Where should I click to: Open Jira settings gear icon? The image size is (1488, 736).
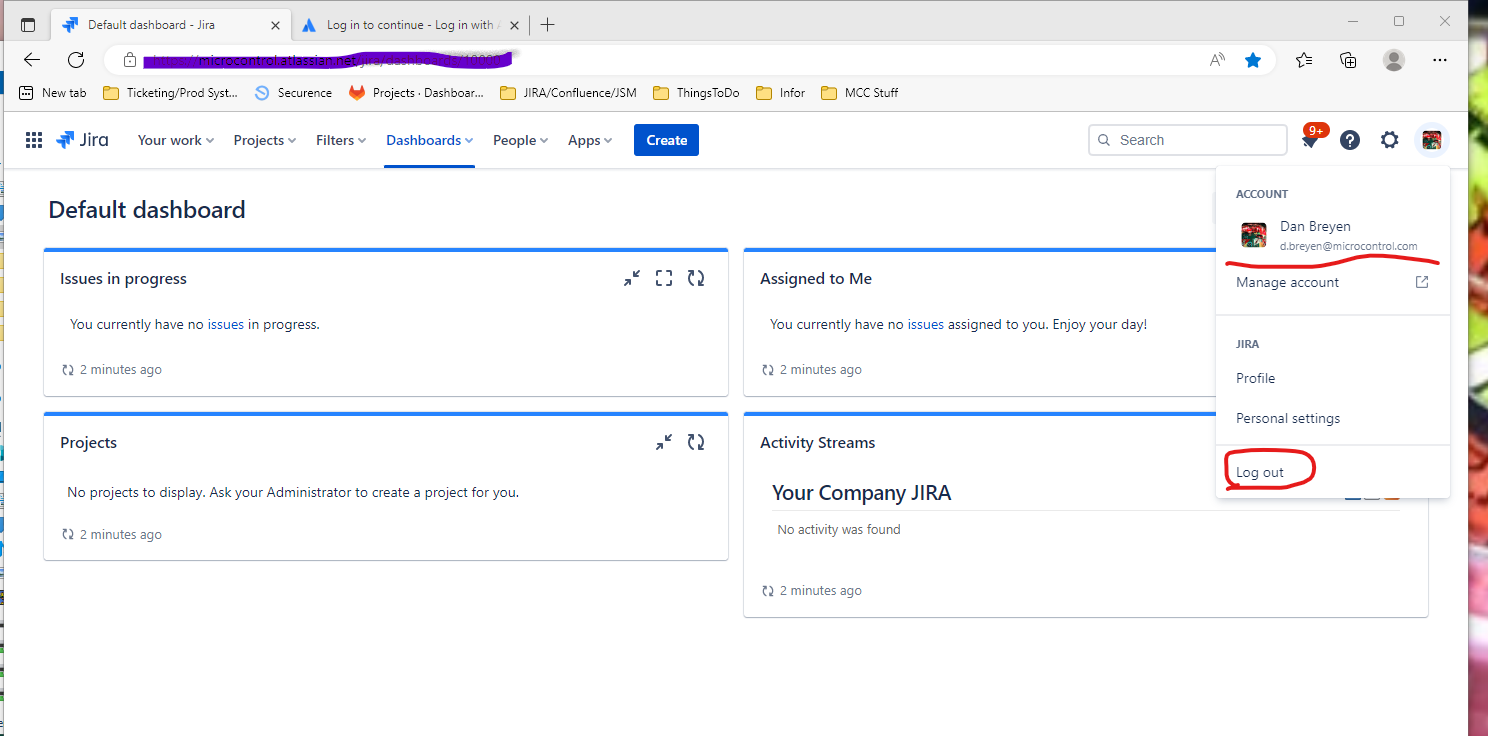coord(1389,140)
